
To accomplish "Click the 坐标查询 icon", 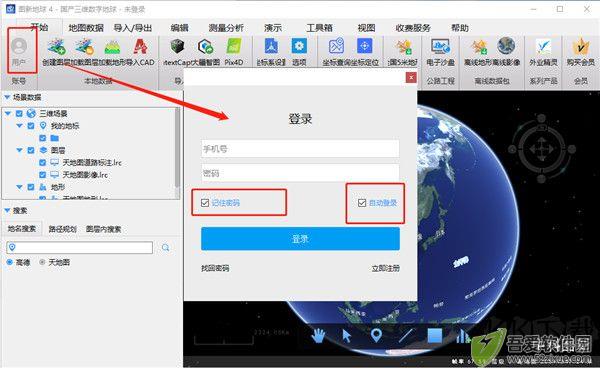I will (x=336, y=47).
